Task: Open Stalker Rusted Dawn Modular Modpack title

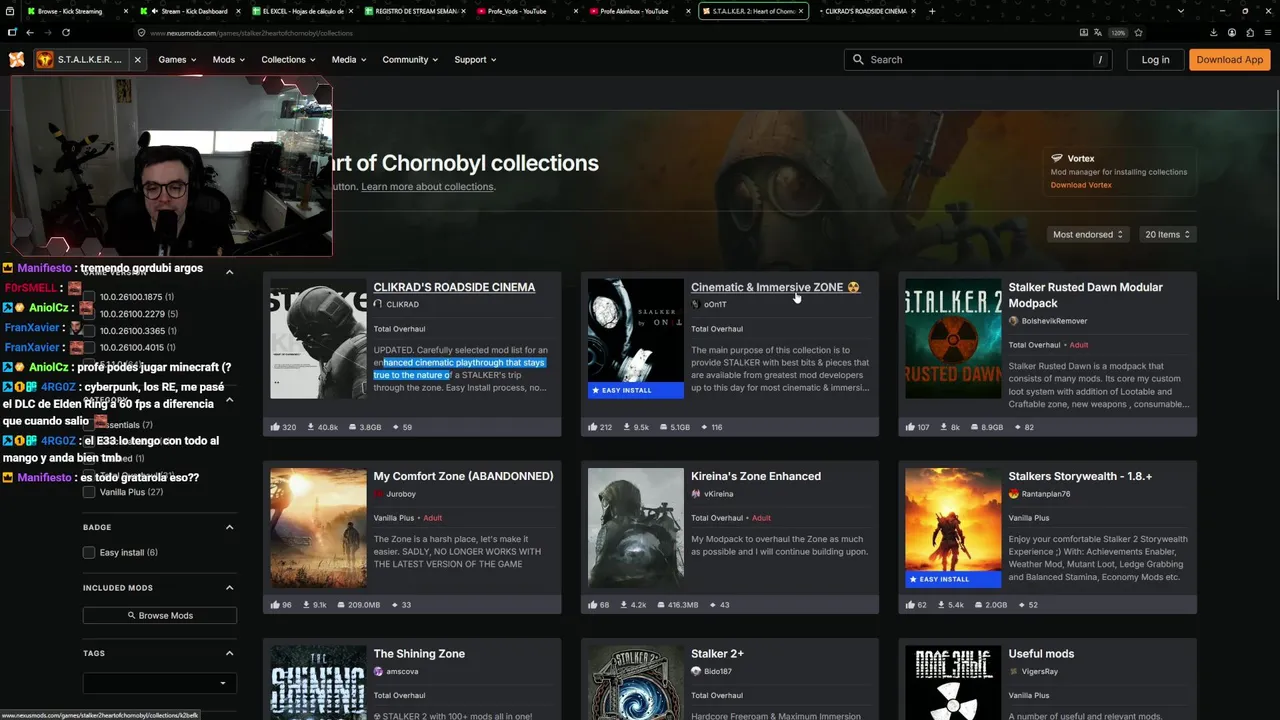Action: 1085,295
